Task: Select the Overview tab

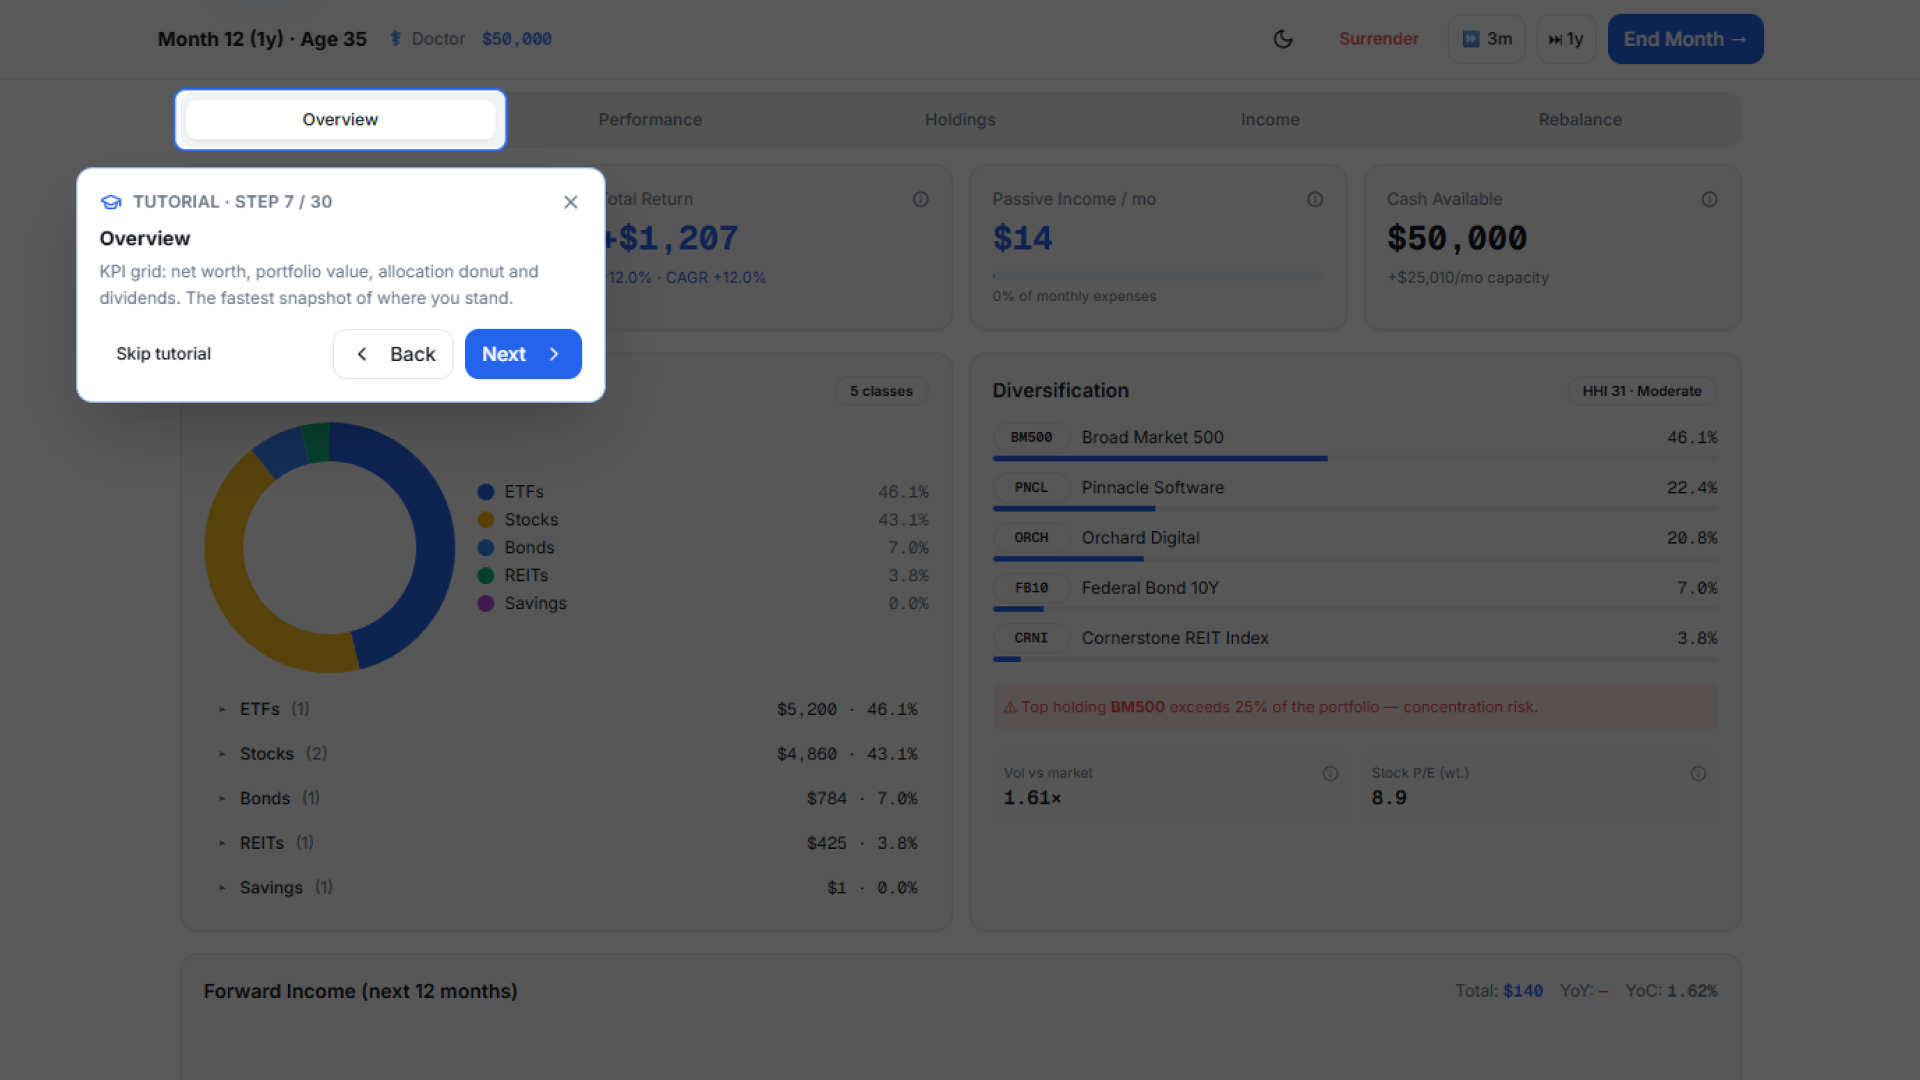Action: point(340,120)
